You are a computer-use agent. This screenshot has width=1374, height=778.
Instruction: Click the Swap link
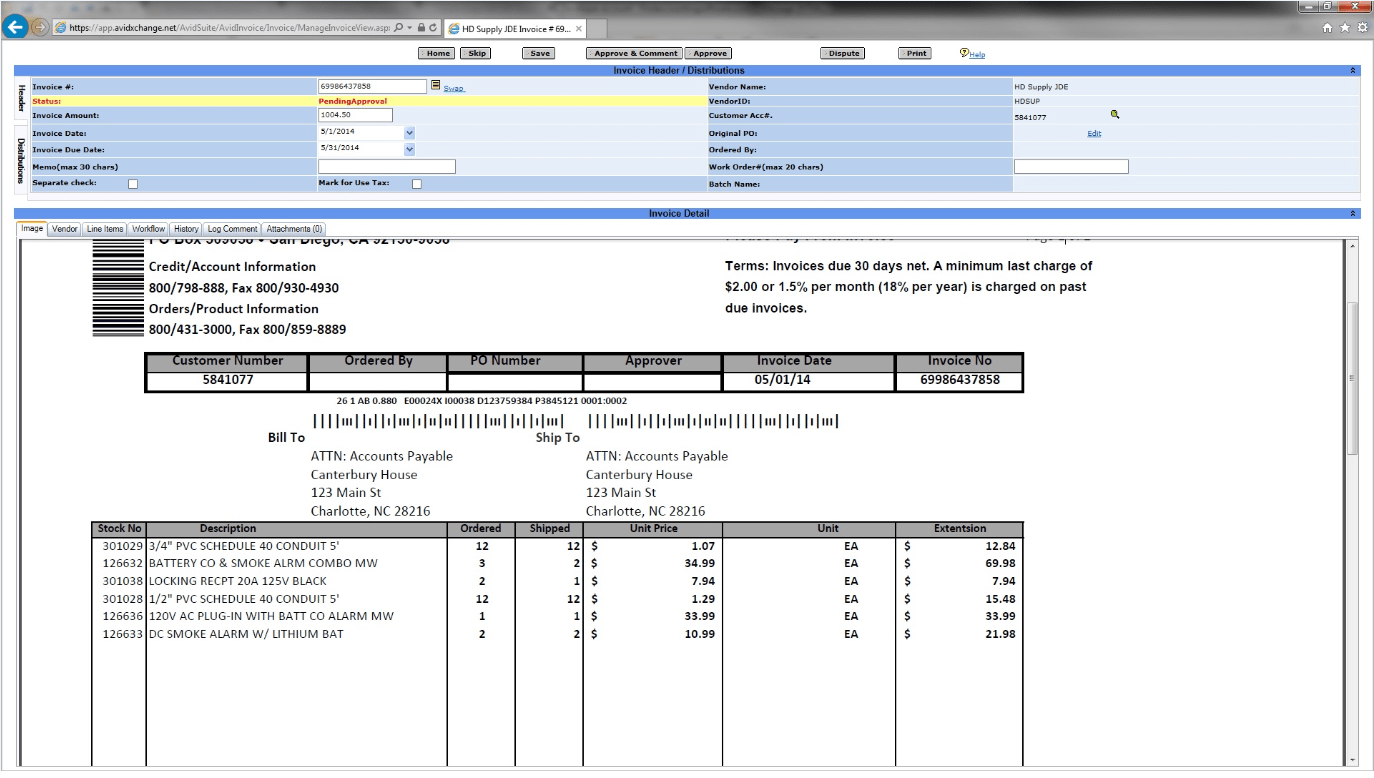[x=454, y=88]
